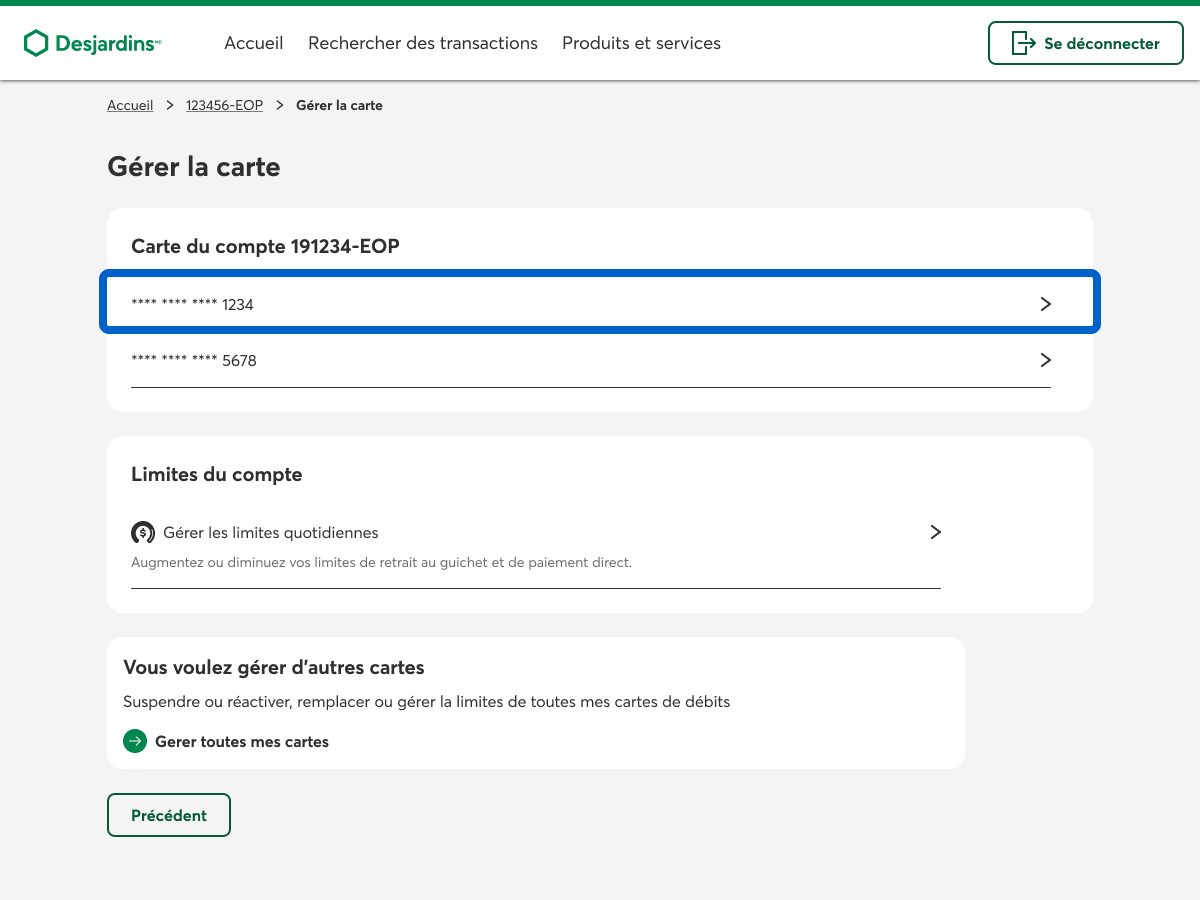Select card number ending 1234
The width and height of the screenshot is (1200, 900).
coord(193,305)
